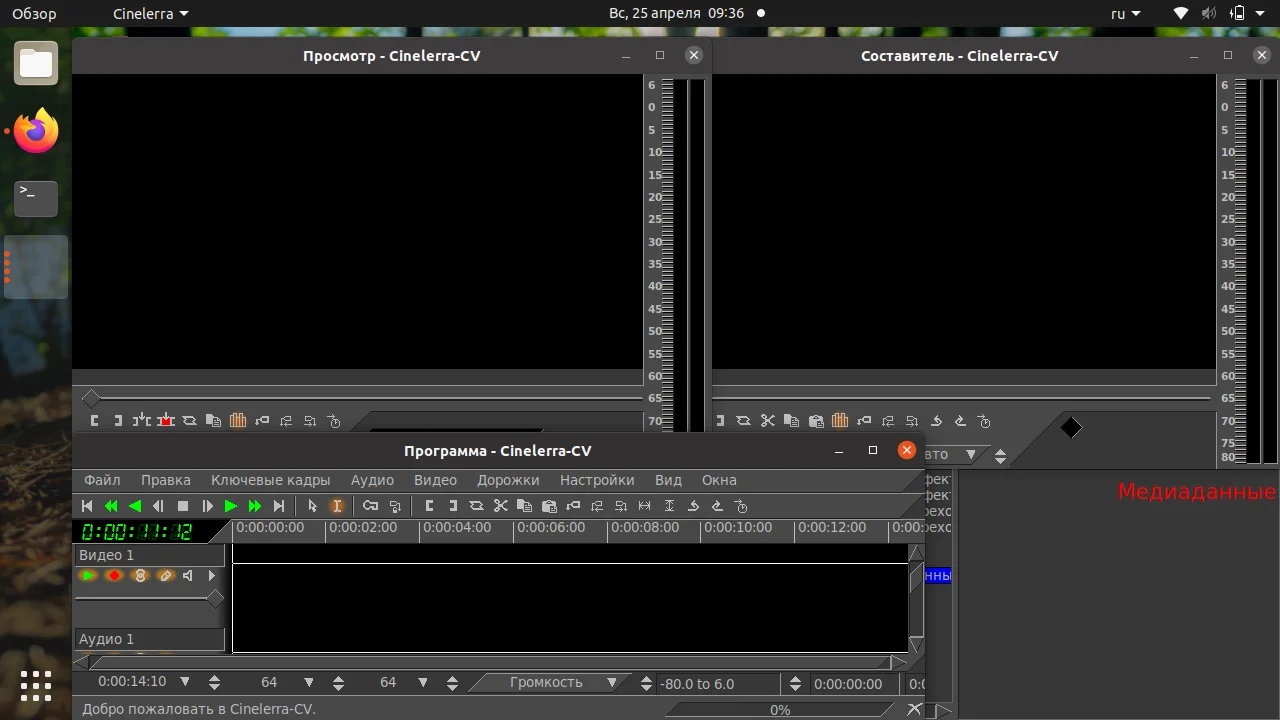Click the overwrite icon in Viewer toolbar

point(166,421)
